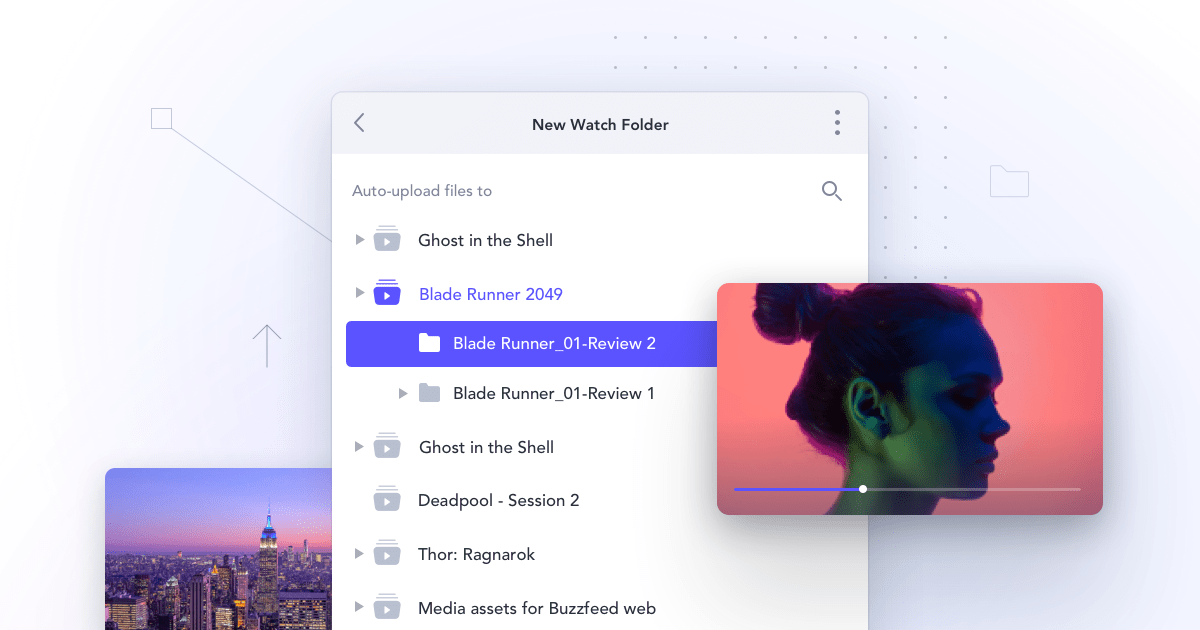Click the Media assets for Buzzfeed web icon
The image size is (1200, 630).
click(386, 607)
